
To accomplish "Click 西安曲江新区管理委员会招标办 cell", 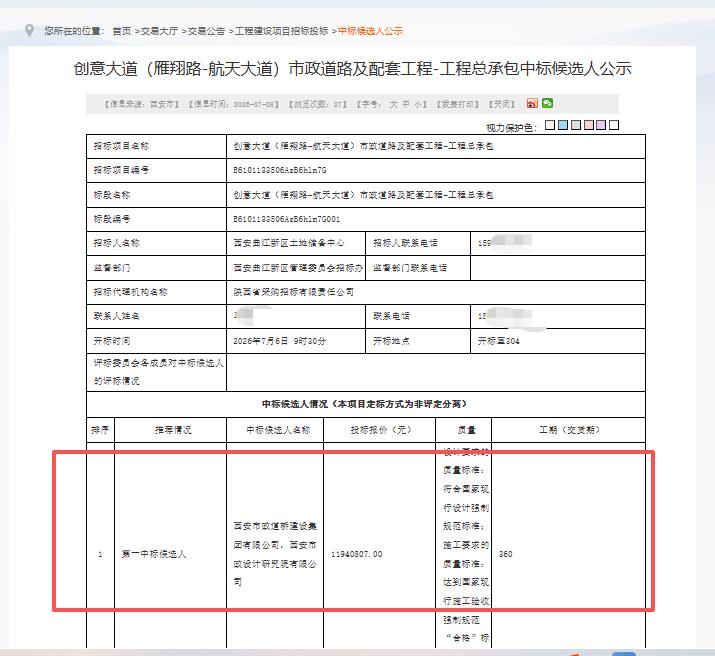I will click(298, 268).
